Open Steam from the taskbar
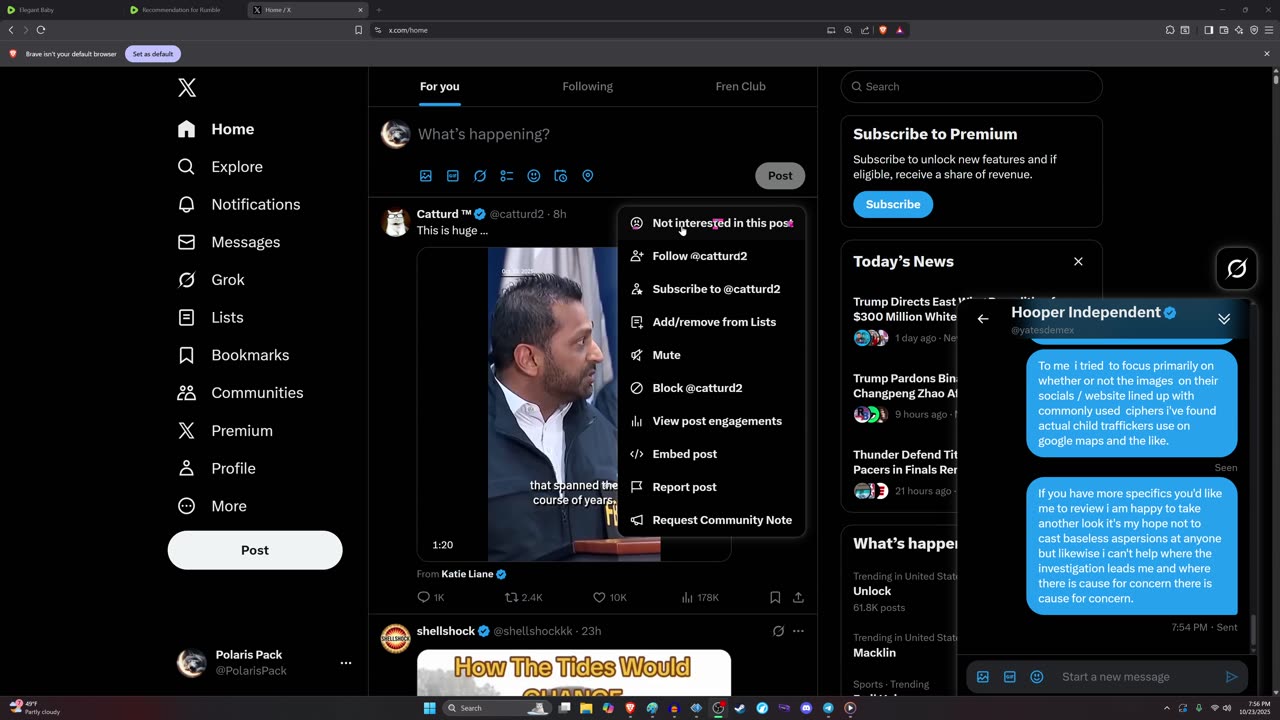The image size is (1280, 720). point(740,708)
